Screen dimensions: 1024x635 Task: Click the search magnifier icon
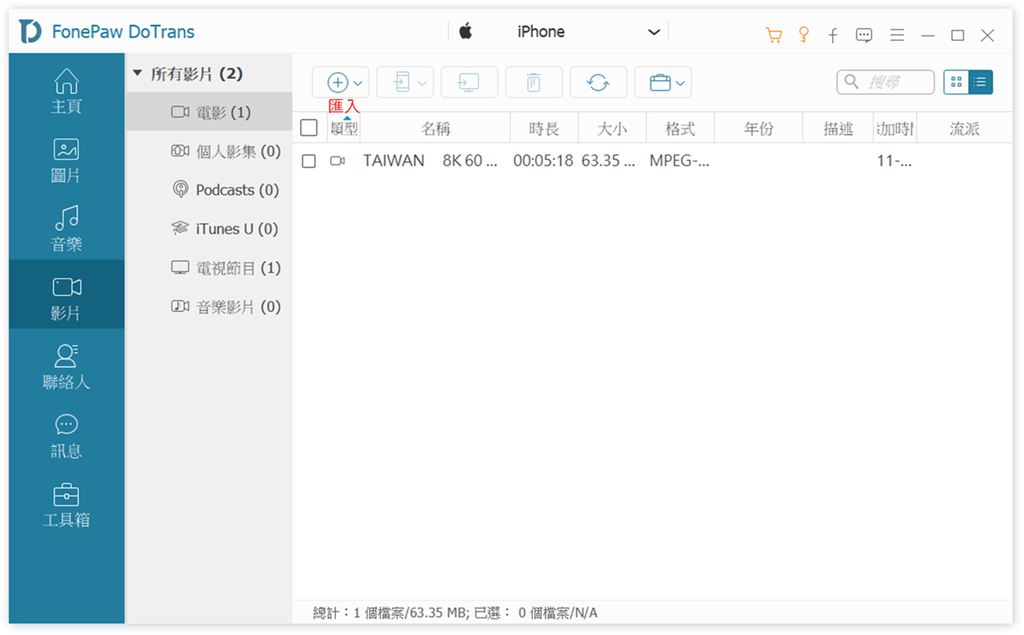tap(851, 82)
